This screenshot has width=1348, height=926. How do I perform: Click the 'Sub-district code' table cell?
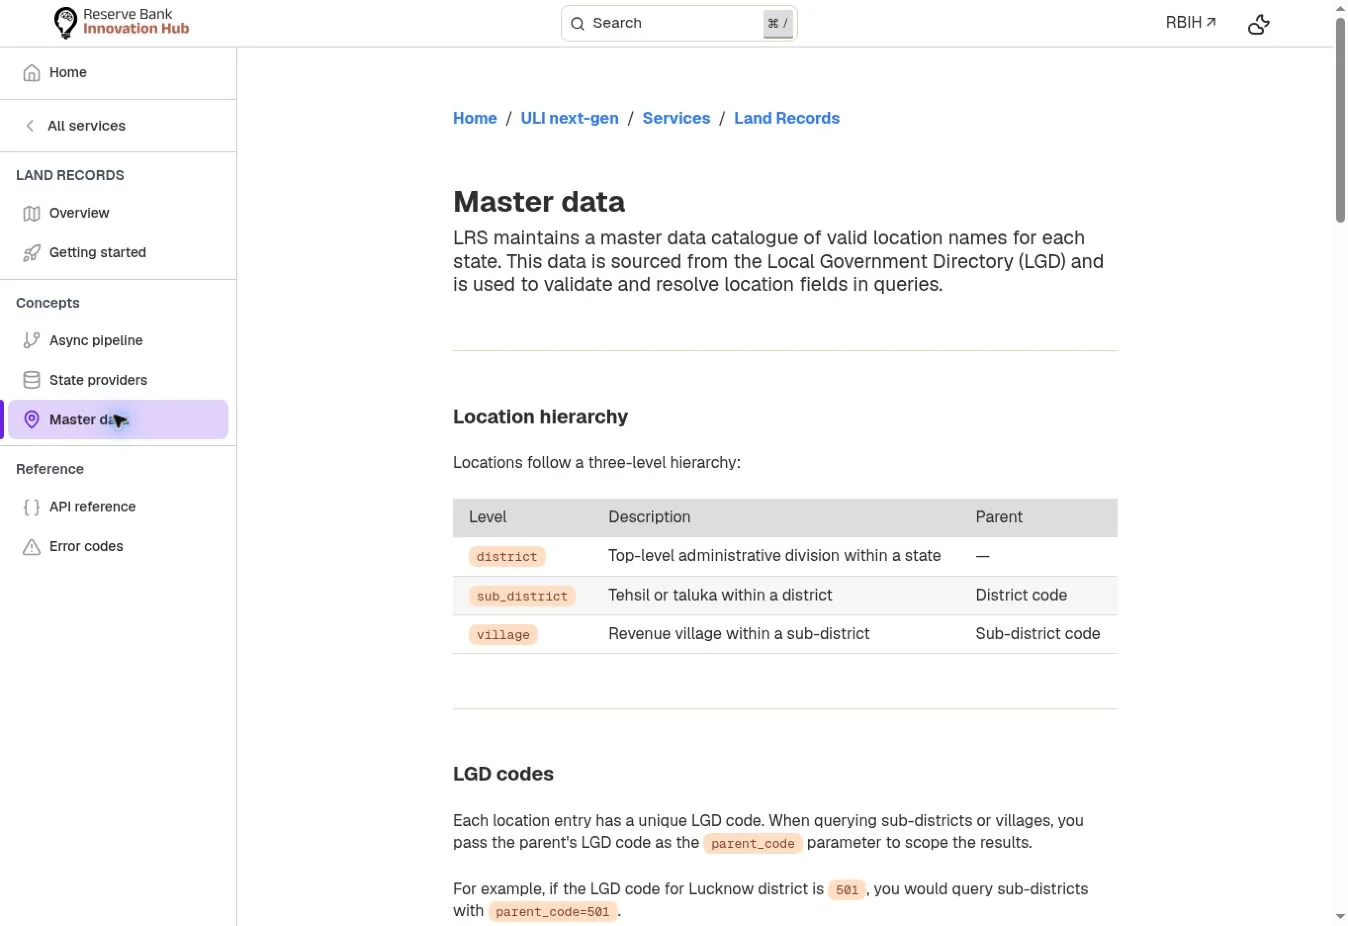coord(1038,634)
